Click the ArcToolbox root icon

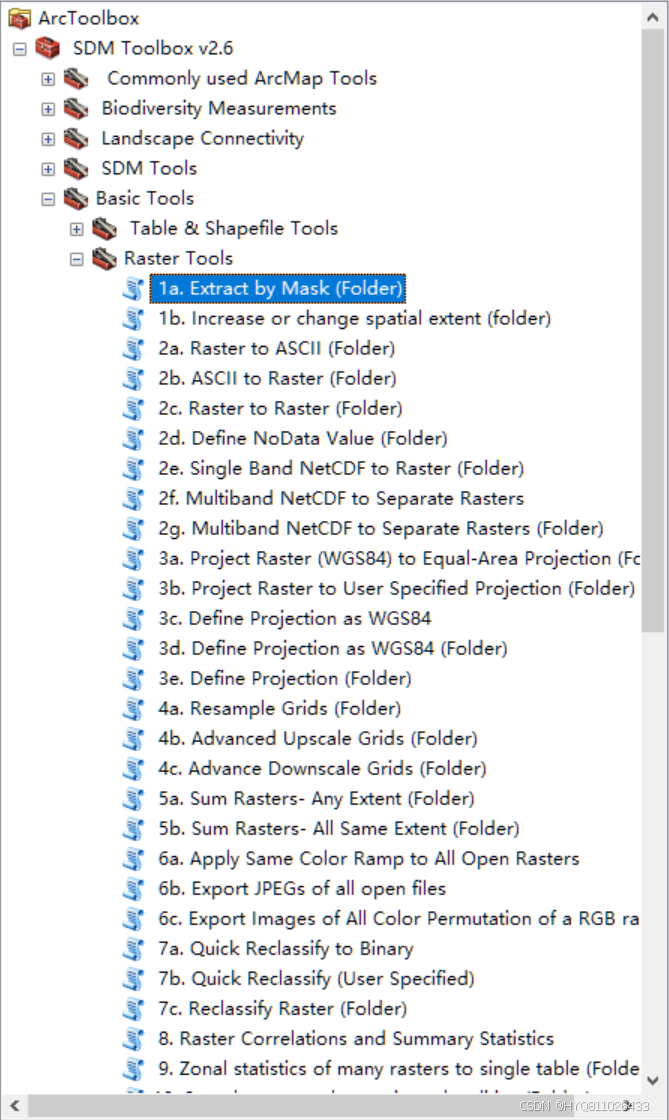(19, 18)
